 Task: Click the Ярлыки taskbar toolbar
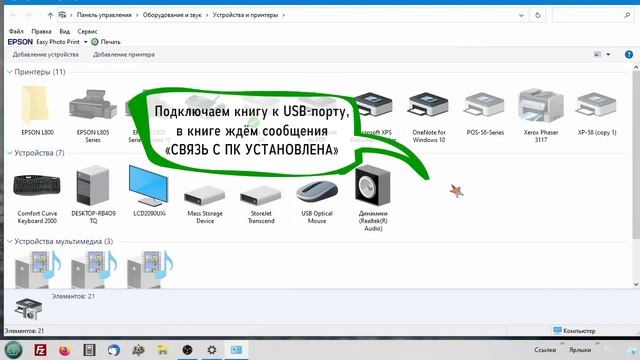(580, 350)
